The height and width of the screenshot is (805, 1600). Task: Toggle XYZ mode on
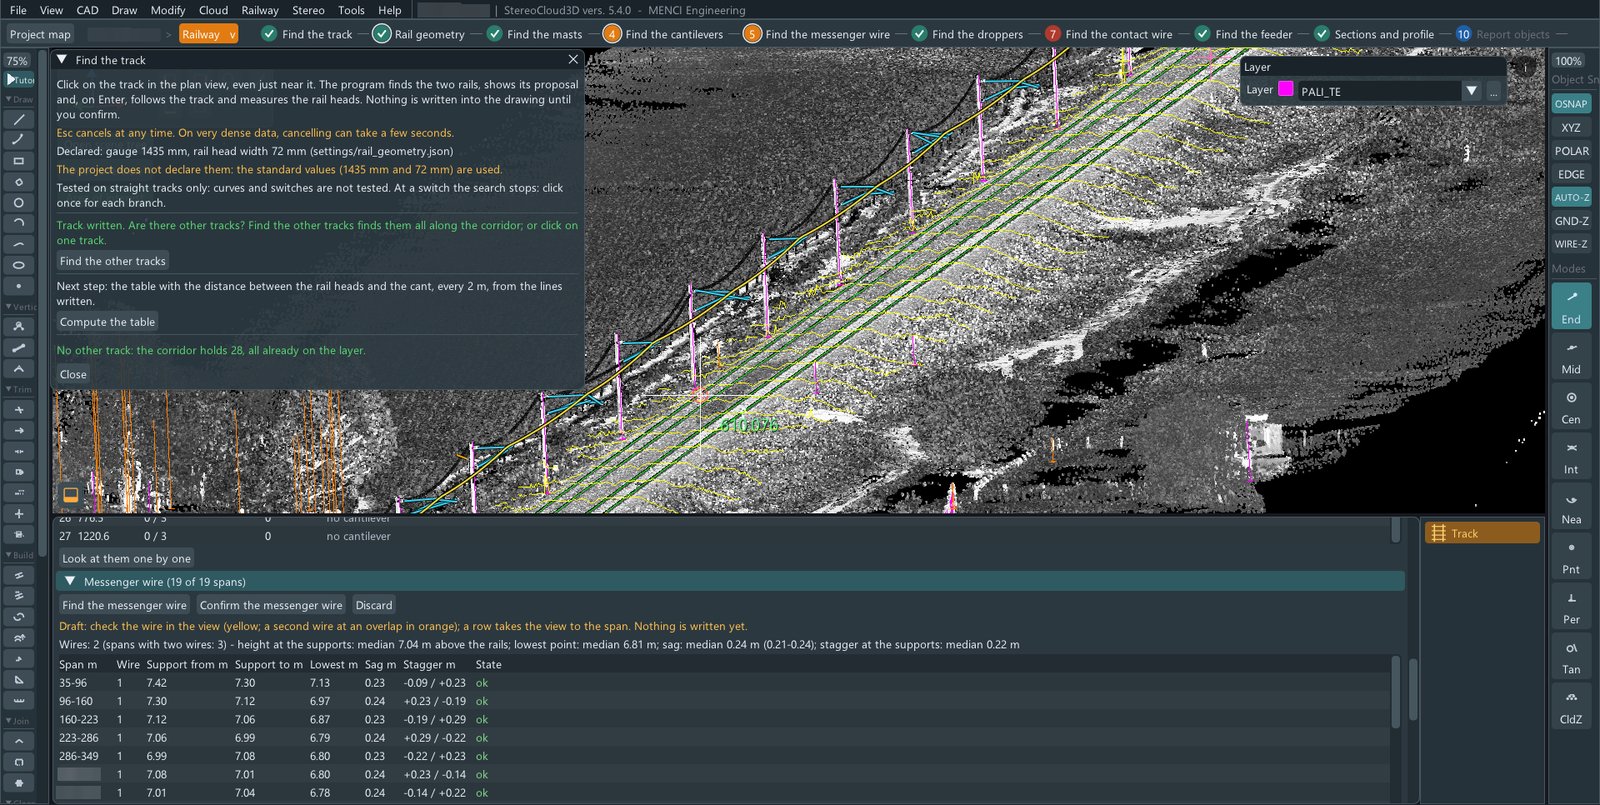(1571, 128)
